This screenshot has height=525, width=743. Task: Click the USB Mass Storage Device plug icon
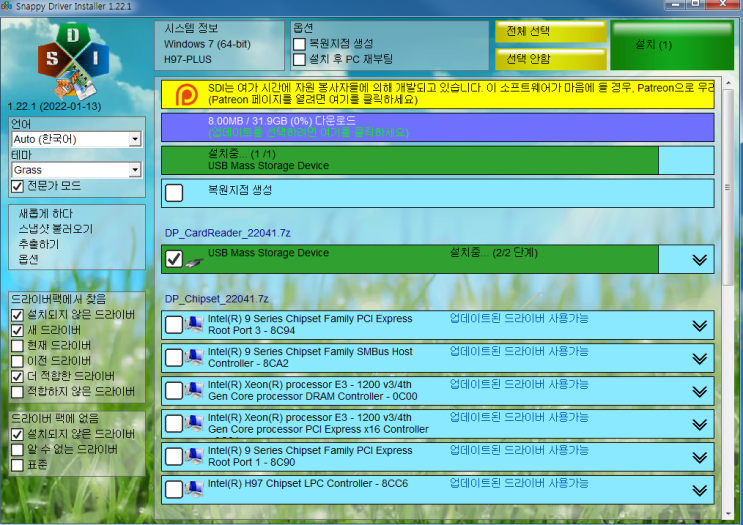coord(194,262)
